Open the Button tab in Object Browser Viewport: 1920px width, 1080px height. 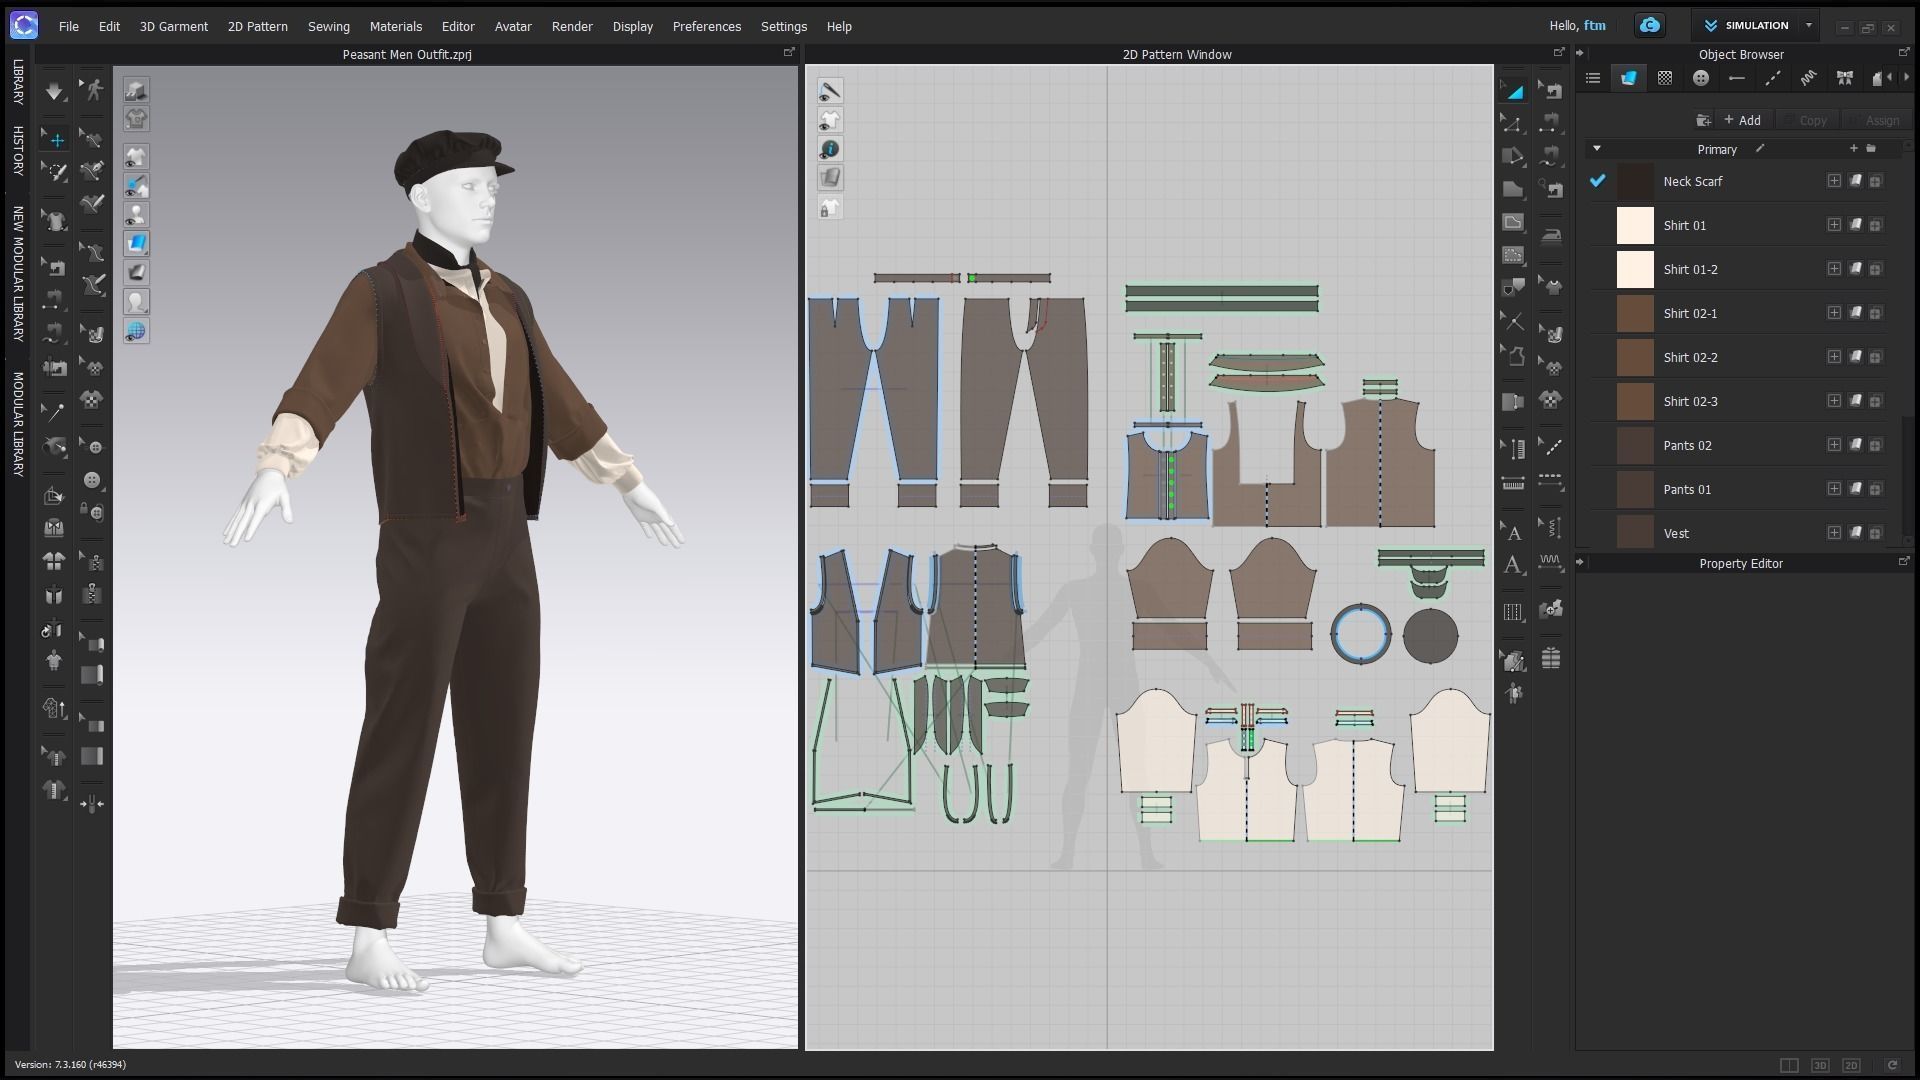(x=1700, y=78)
